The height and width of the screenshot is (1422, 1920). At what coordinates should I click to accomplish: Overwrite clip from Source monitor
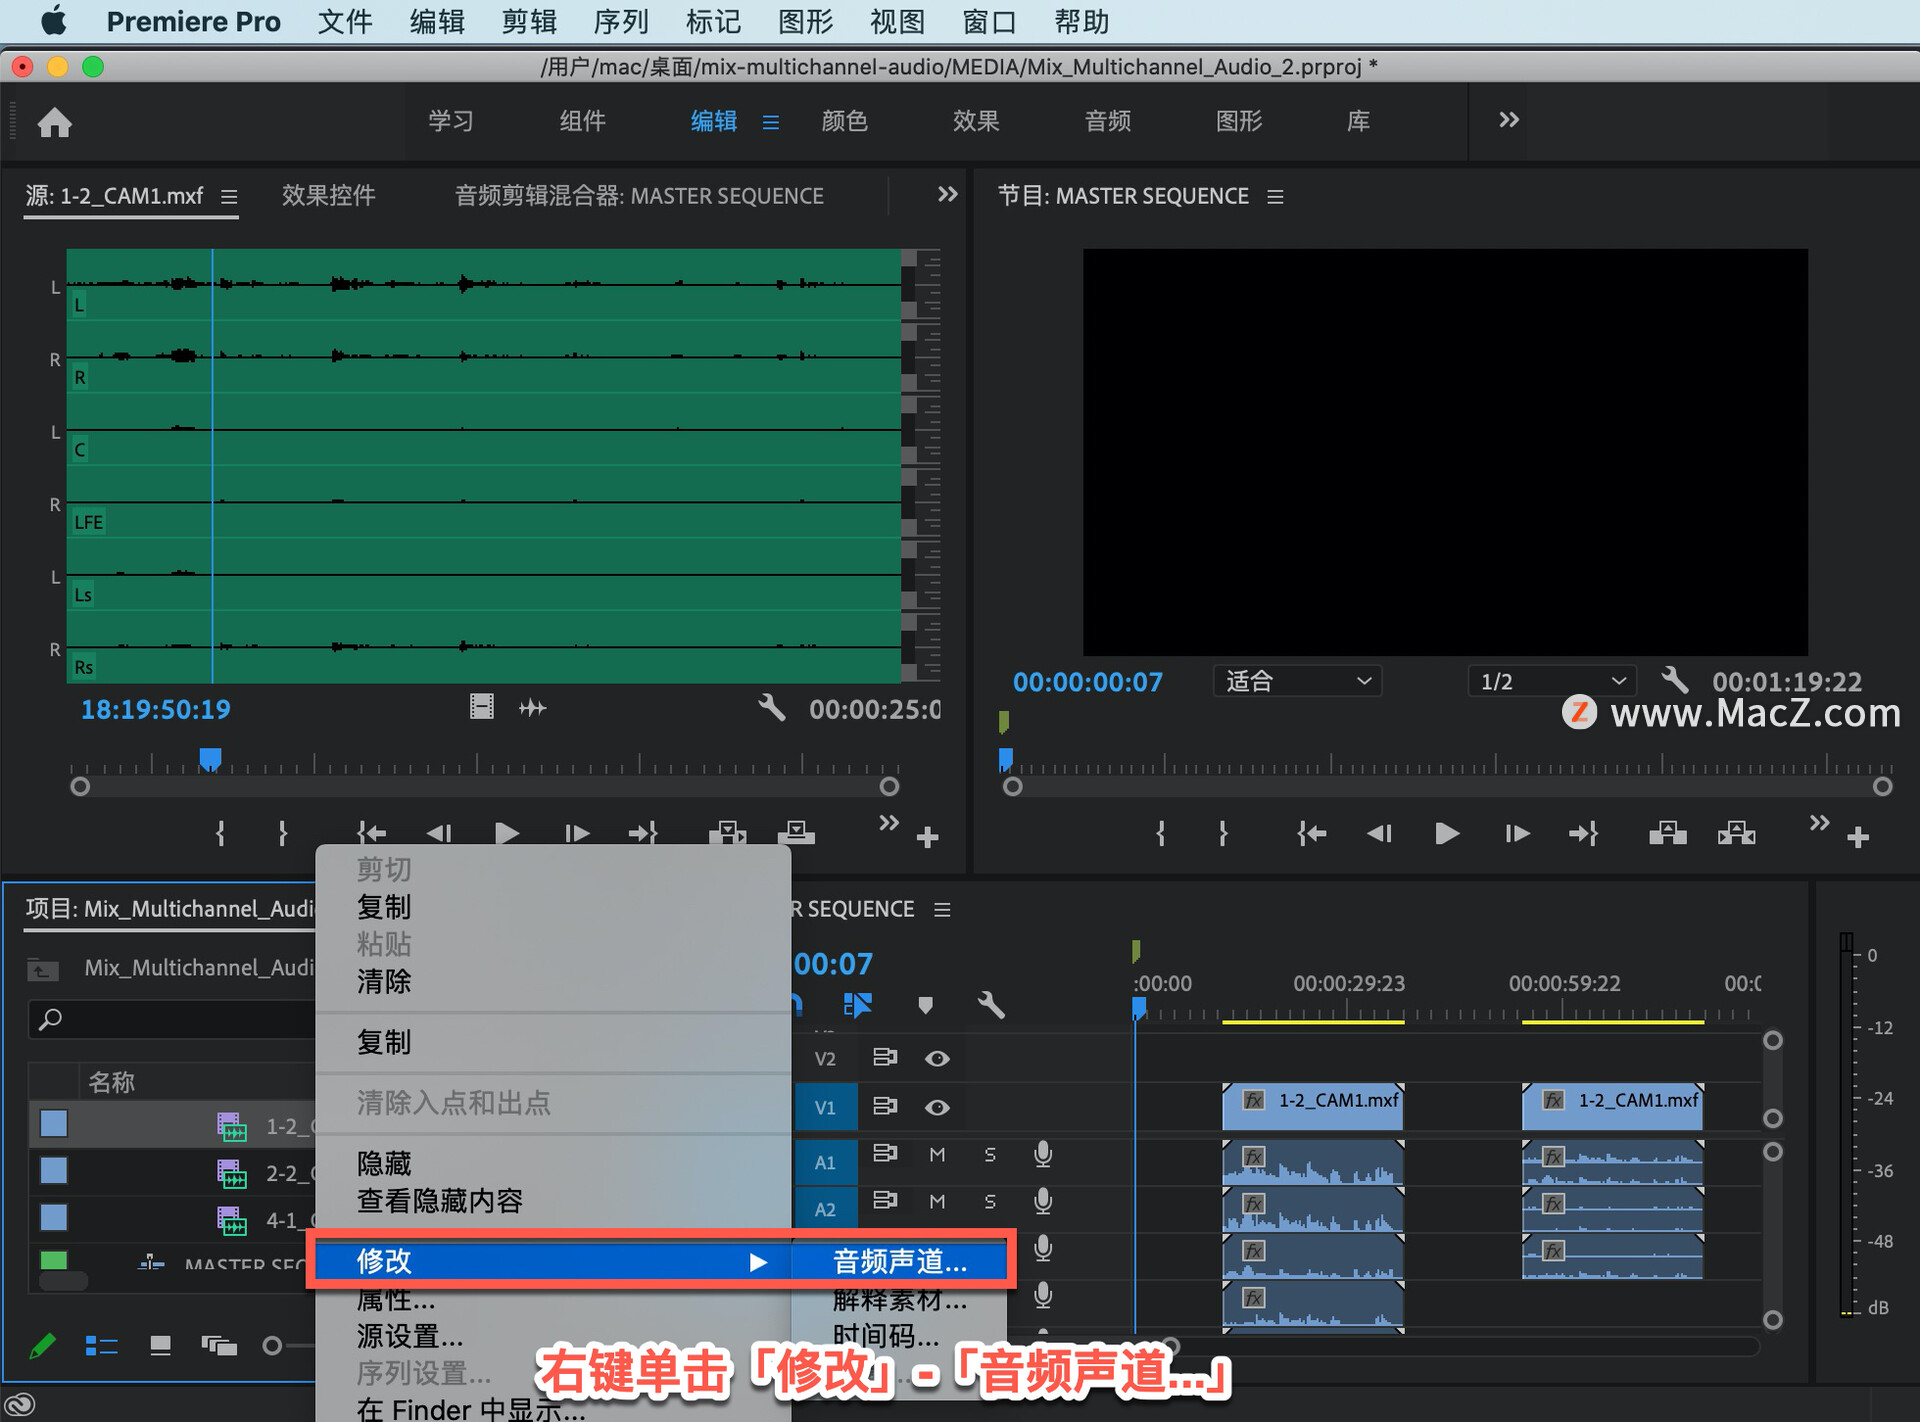[x=796, y=833]
